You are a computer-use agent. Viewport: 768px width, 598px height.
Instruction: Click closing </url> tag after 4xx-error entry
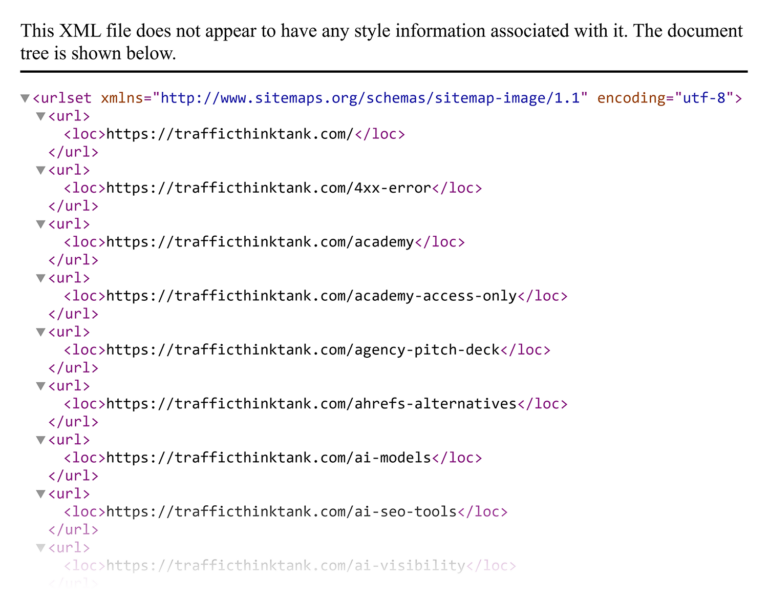(73, 206)
